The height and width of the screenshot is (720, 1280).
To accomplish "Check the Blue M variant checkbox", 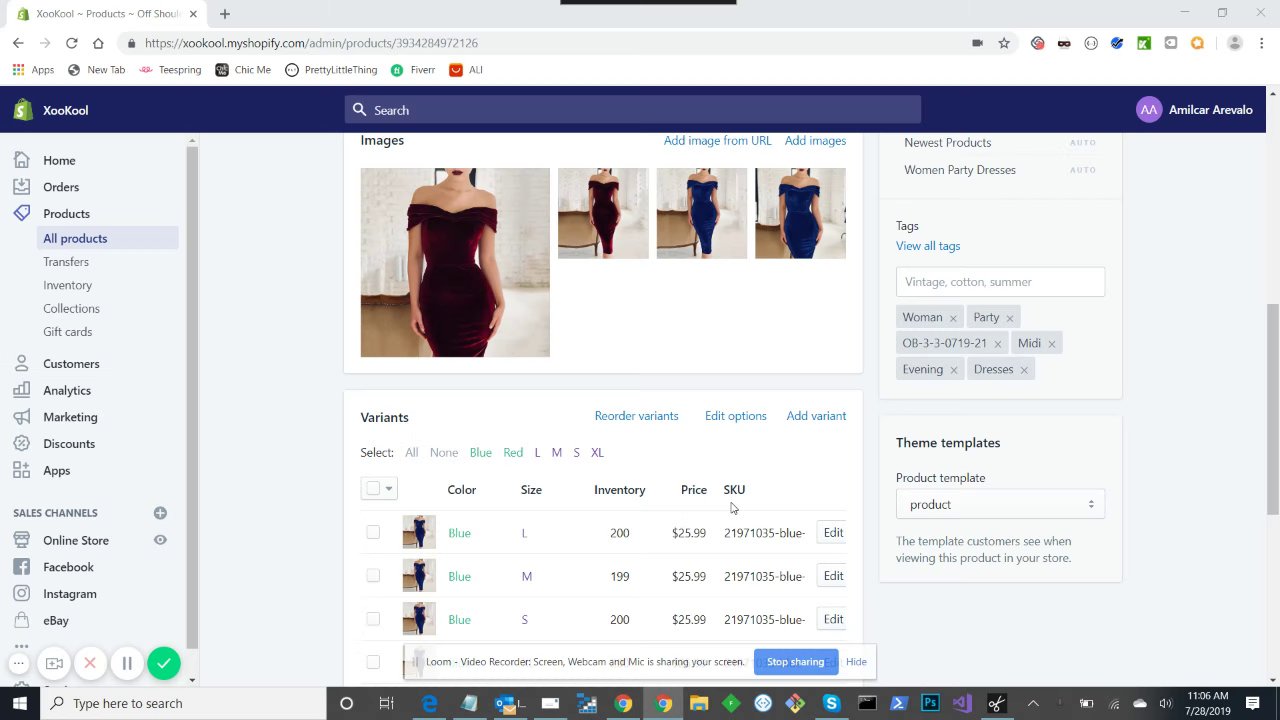I will pos(373,576).
